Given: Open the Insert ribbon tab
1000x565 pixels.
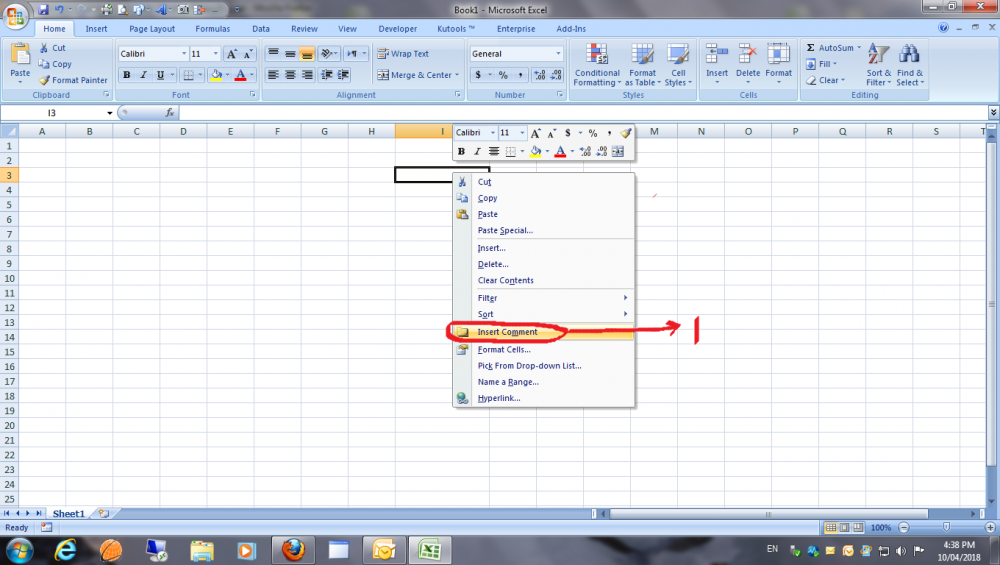Looking at the screenshot, I should (96, 29).
